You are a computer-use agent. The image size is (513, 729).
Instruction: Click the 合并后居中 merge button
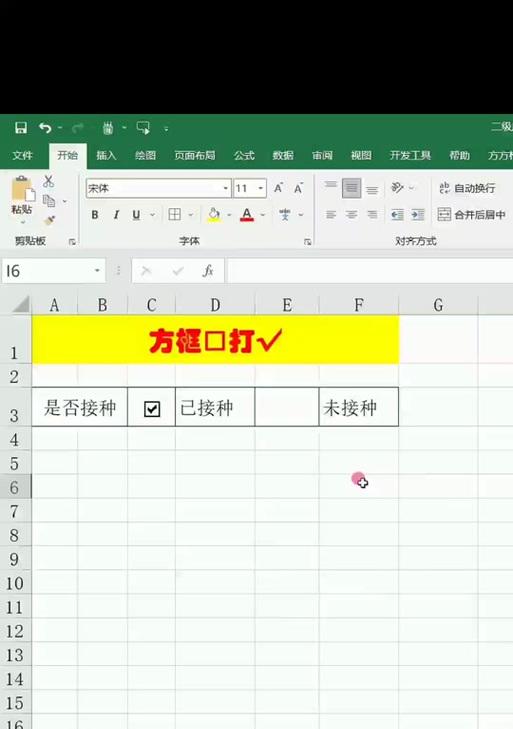point(472,214)
